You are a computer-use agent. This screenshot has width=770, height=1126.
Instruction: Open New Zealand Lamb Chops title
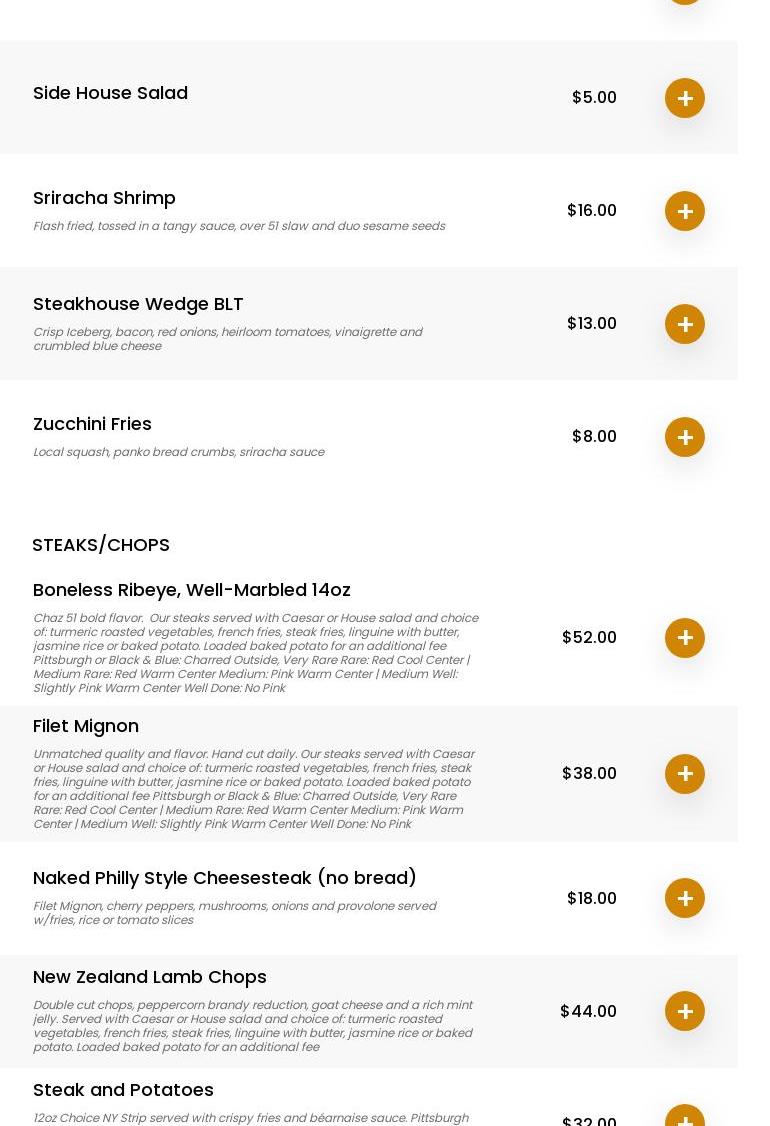(x=149, y=977)
